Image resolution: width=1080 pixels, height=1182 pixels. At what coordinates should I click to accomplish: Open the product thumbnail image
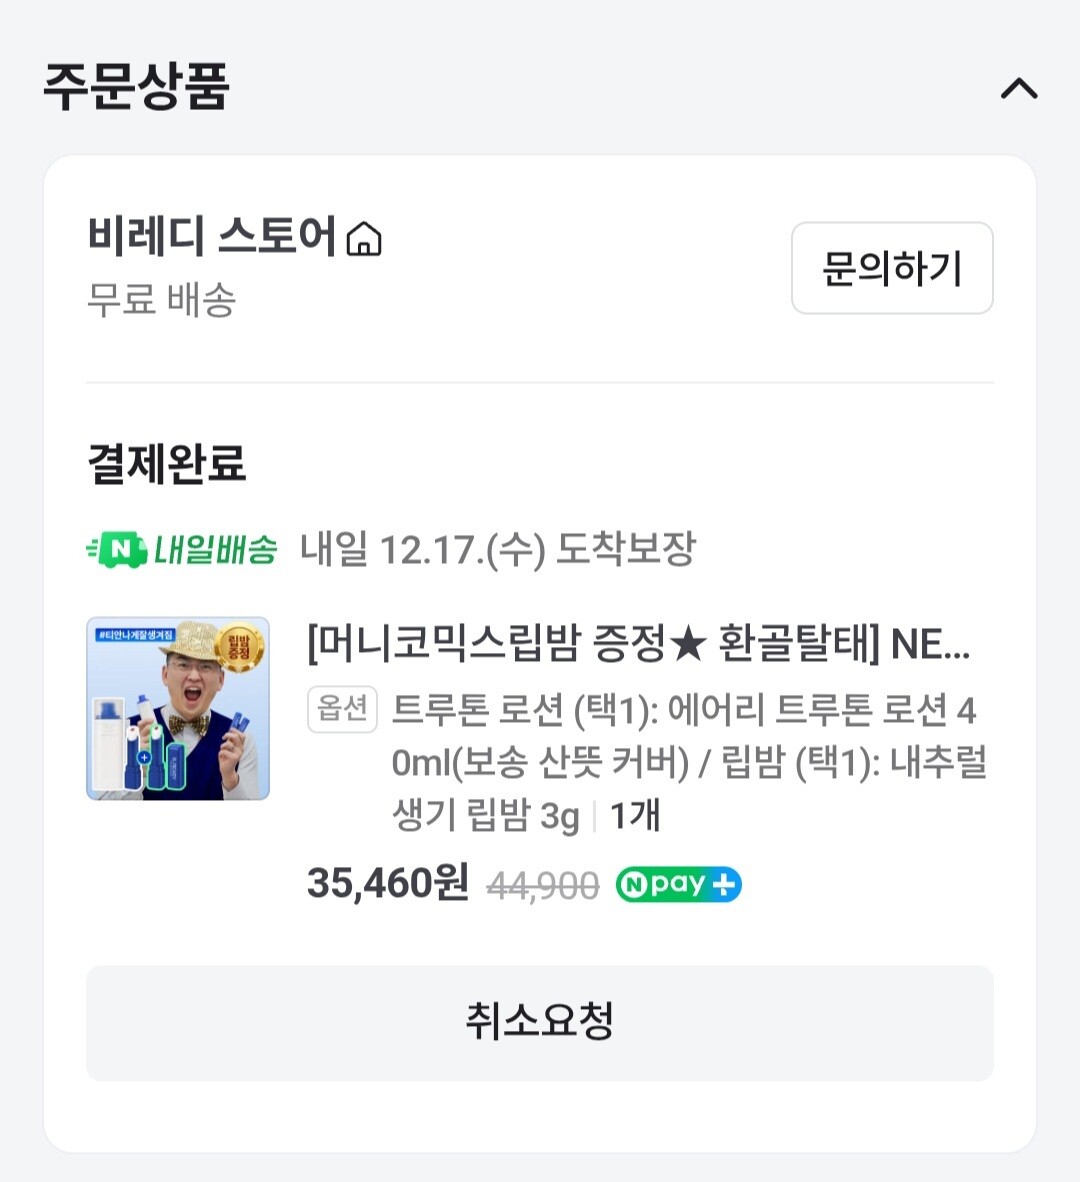click(178, 708)
